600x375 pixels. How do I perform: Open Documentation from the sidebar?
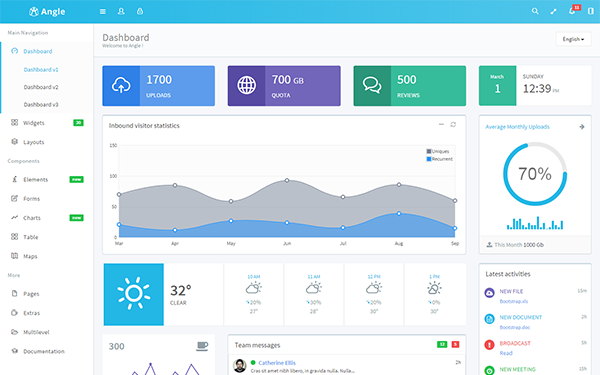47,351
